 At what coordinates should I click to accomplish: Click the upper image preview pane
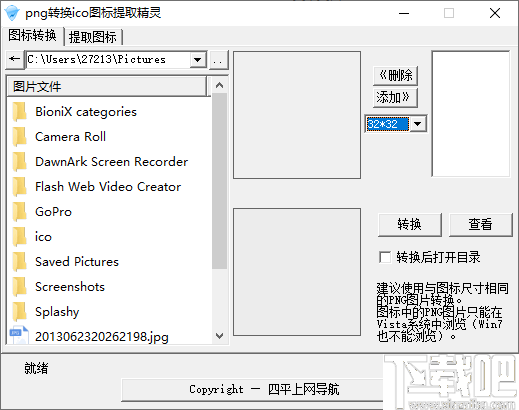pyautogui.click(x=297, y=115)
